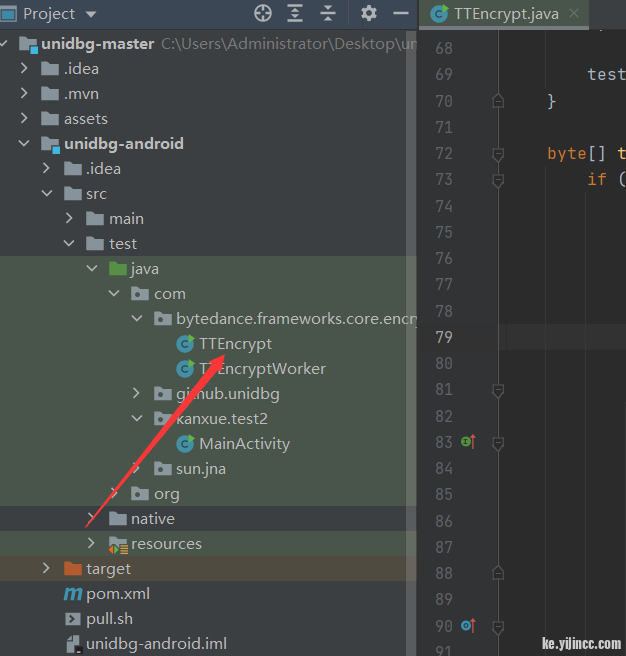Viewport: 626px width, 656px height.
Task: Click the shell icon beside pull.sh
Action: click(73, 619)
